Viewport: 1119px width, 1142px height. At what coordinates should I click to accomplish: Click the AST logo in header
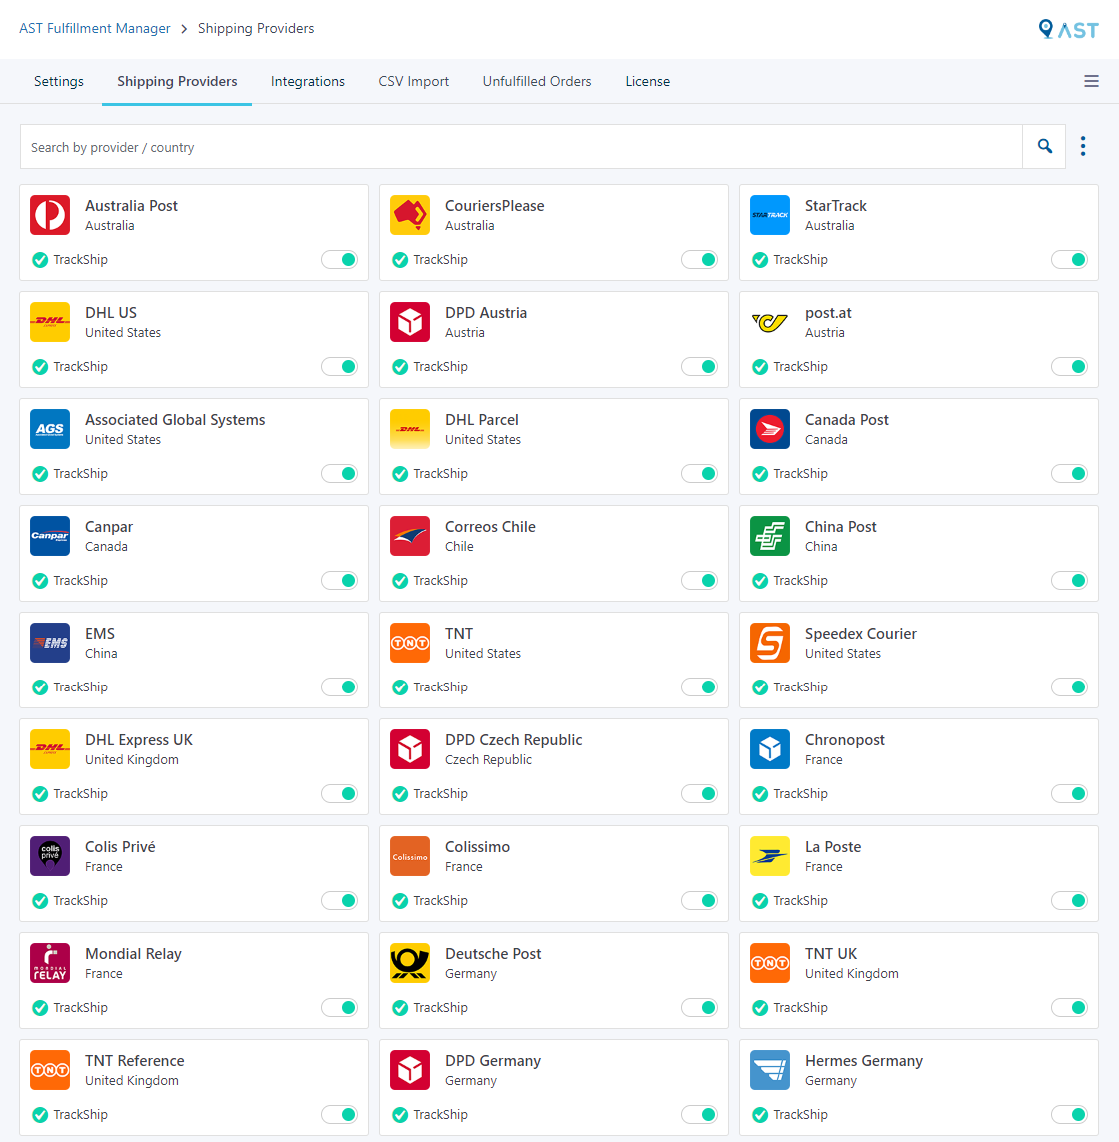(x=1068, y=30)
